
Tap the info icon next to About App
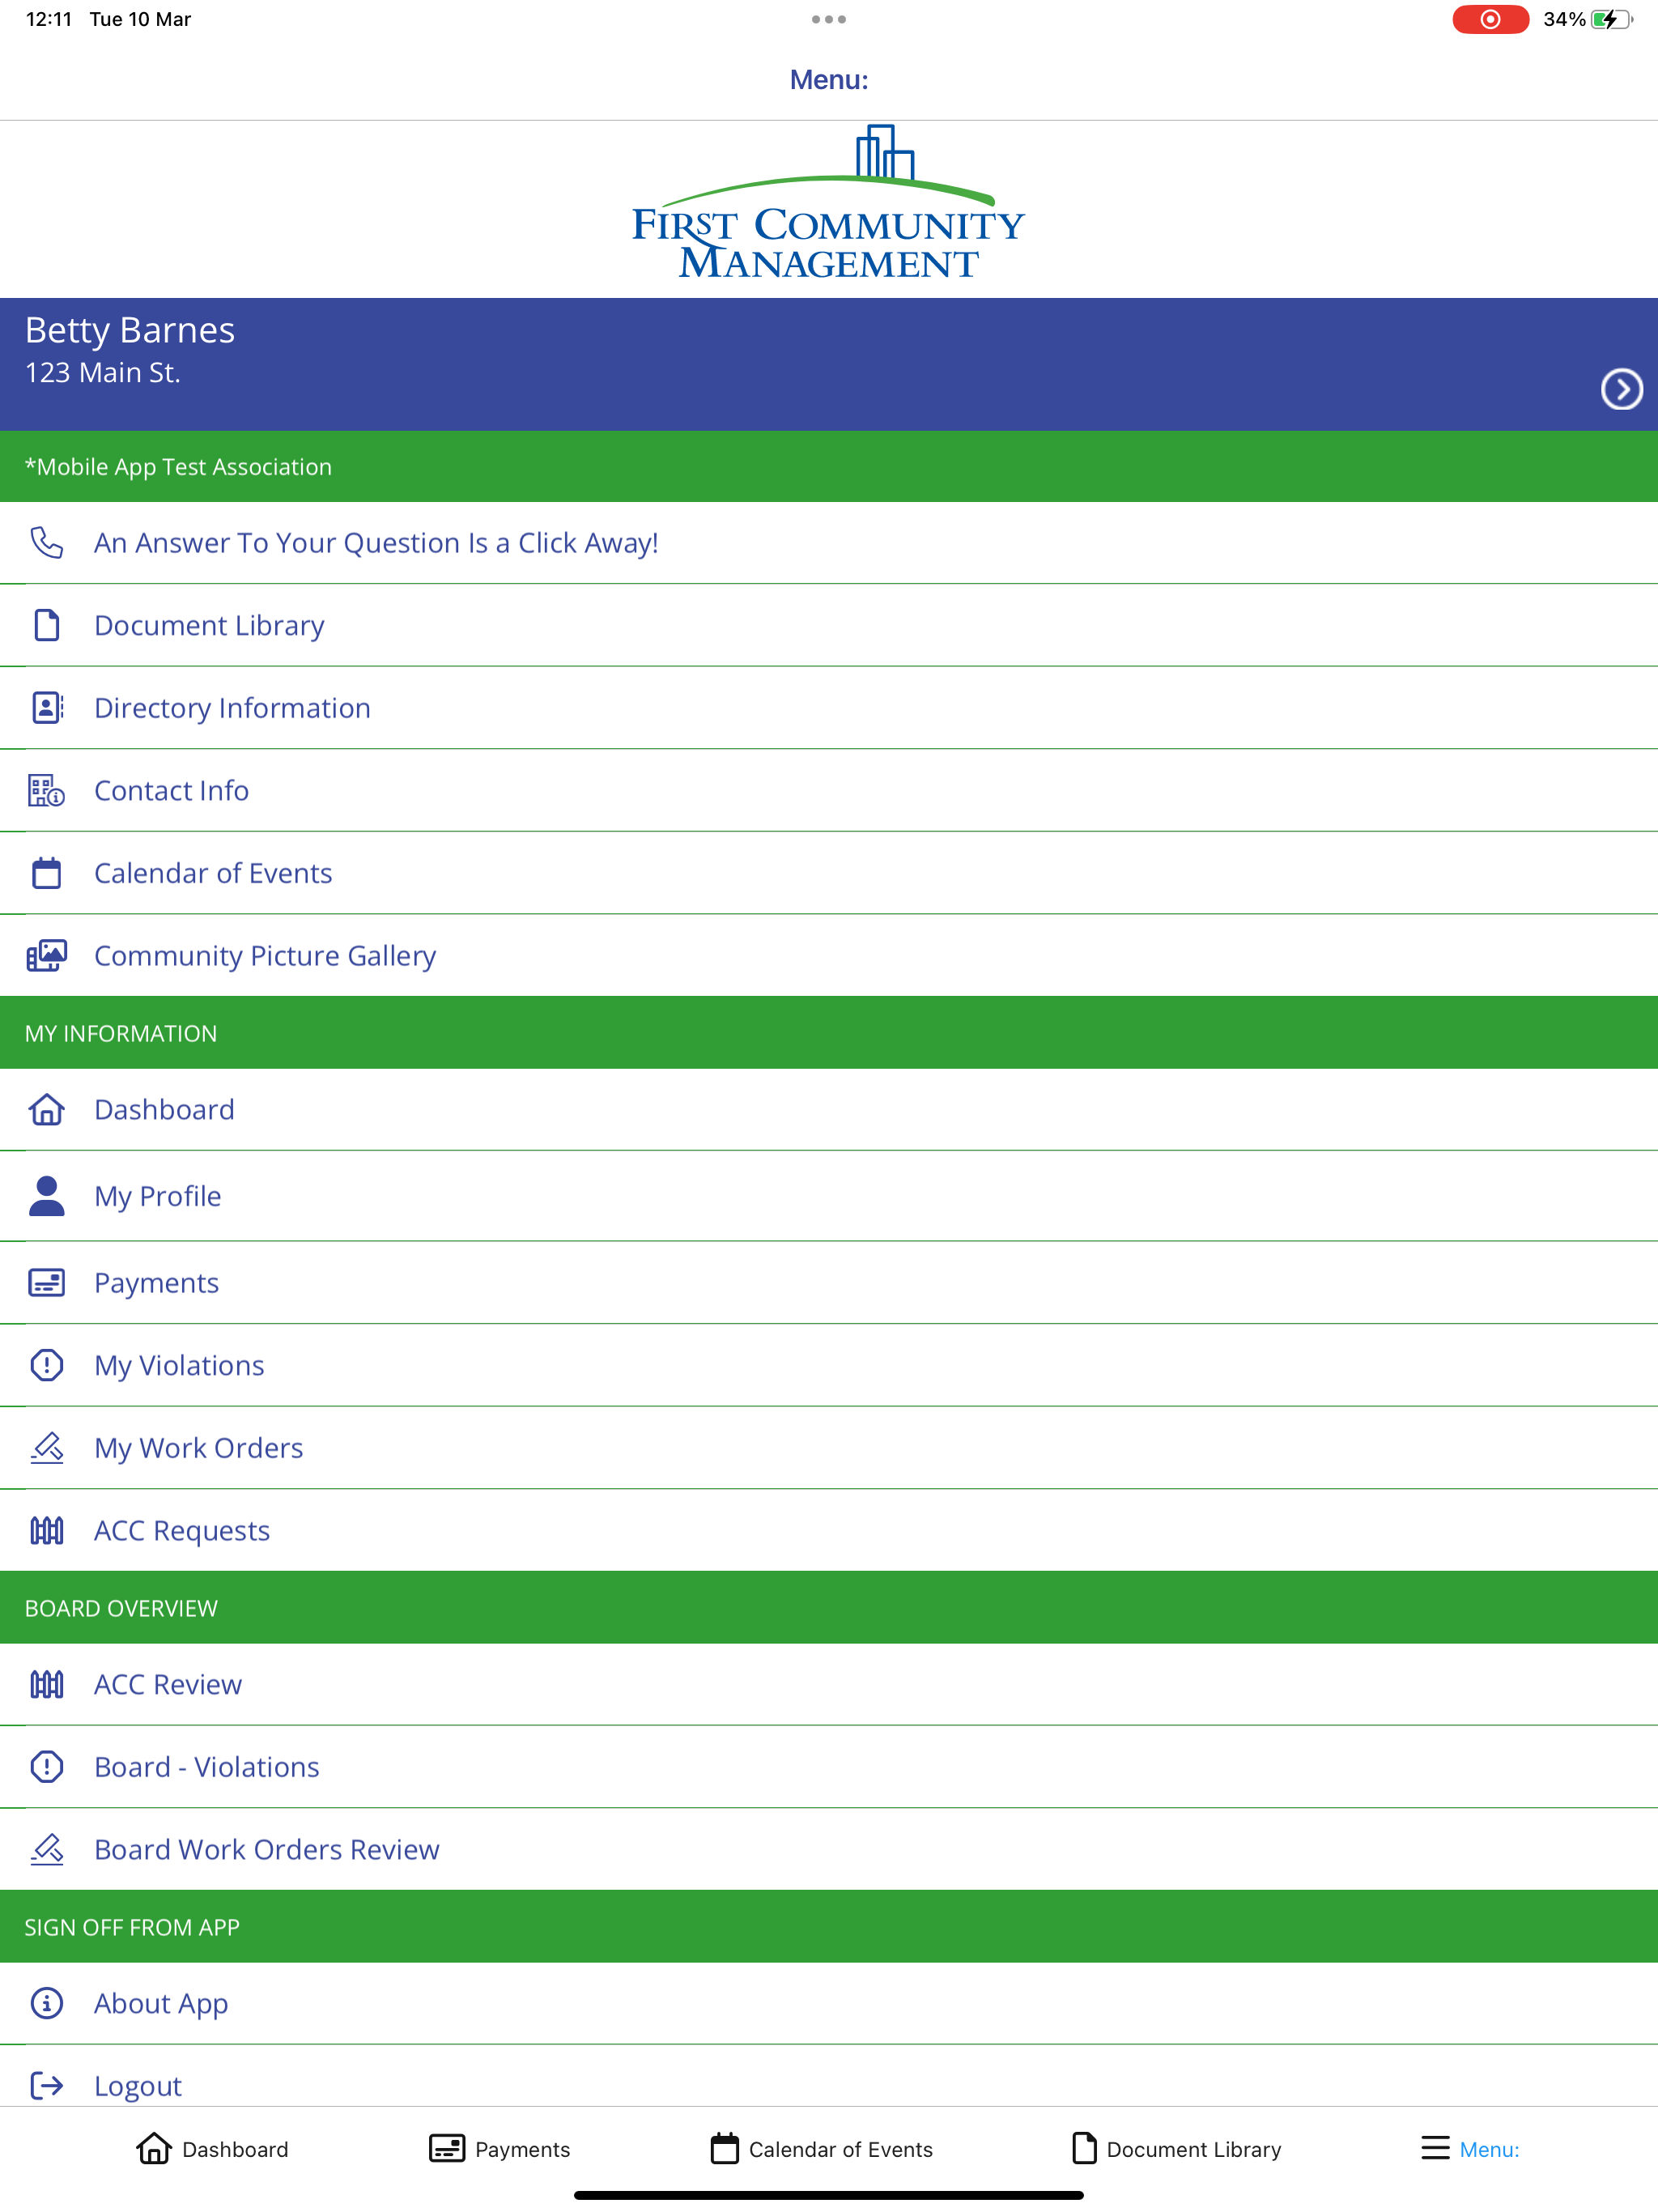pos(46,2003)
